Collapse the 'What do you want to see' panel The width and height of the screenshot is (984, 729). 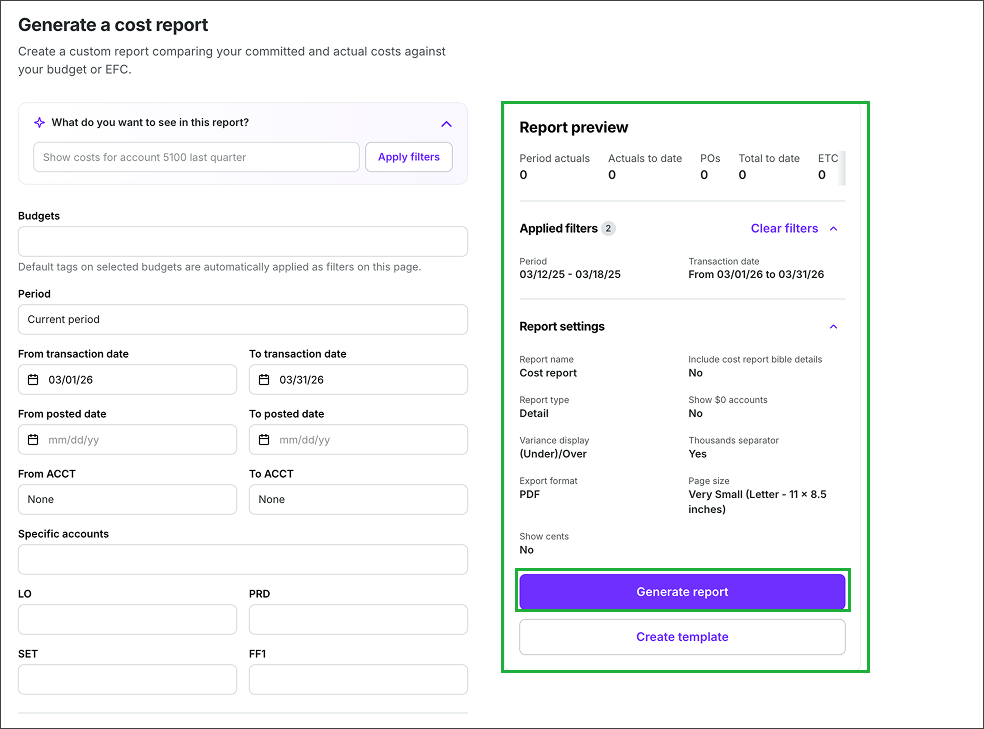point(446,124)
